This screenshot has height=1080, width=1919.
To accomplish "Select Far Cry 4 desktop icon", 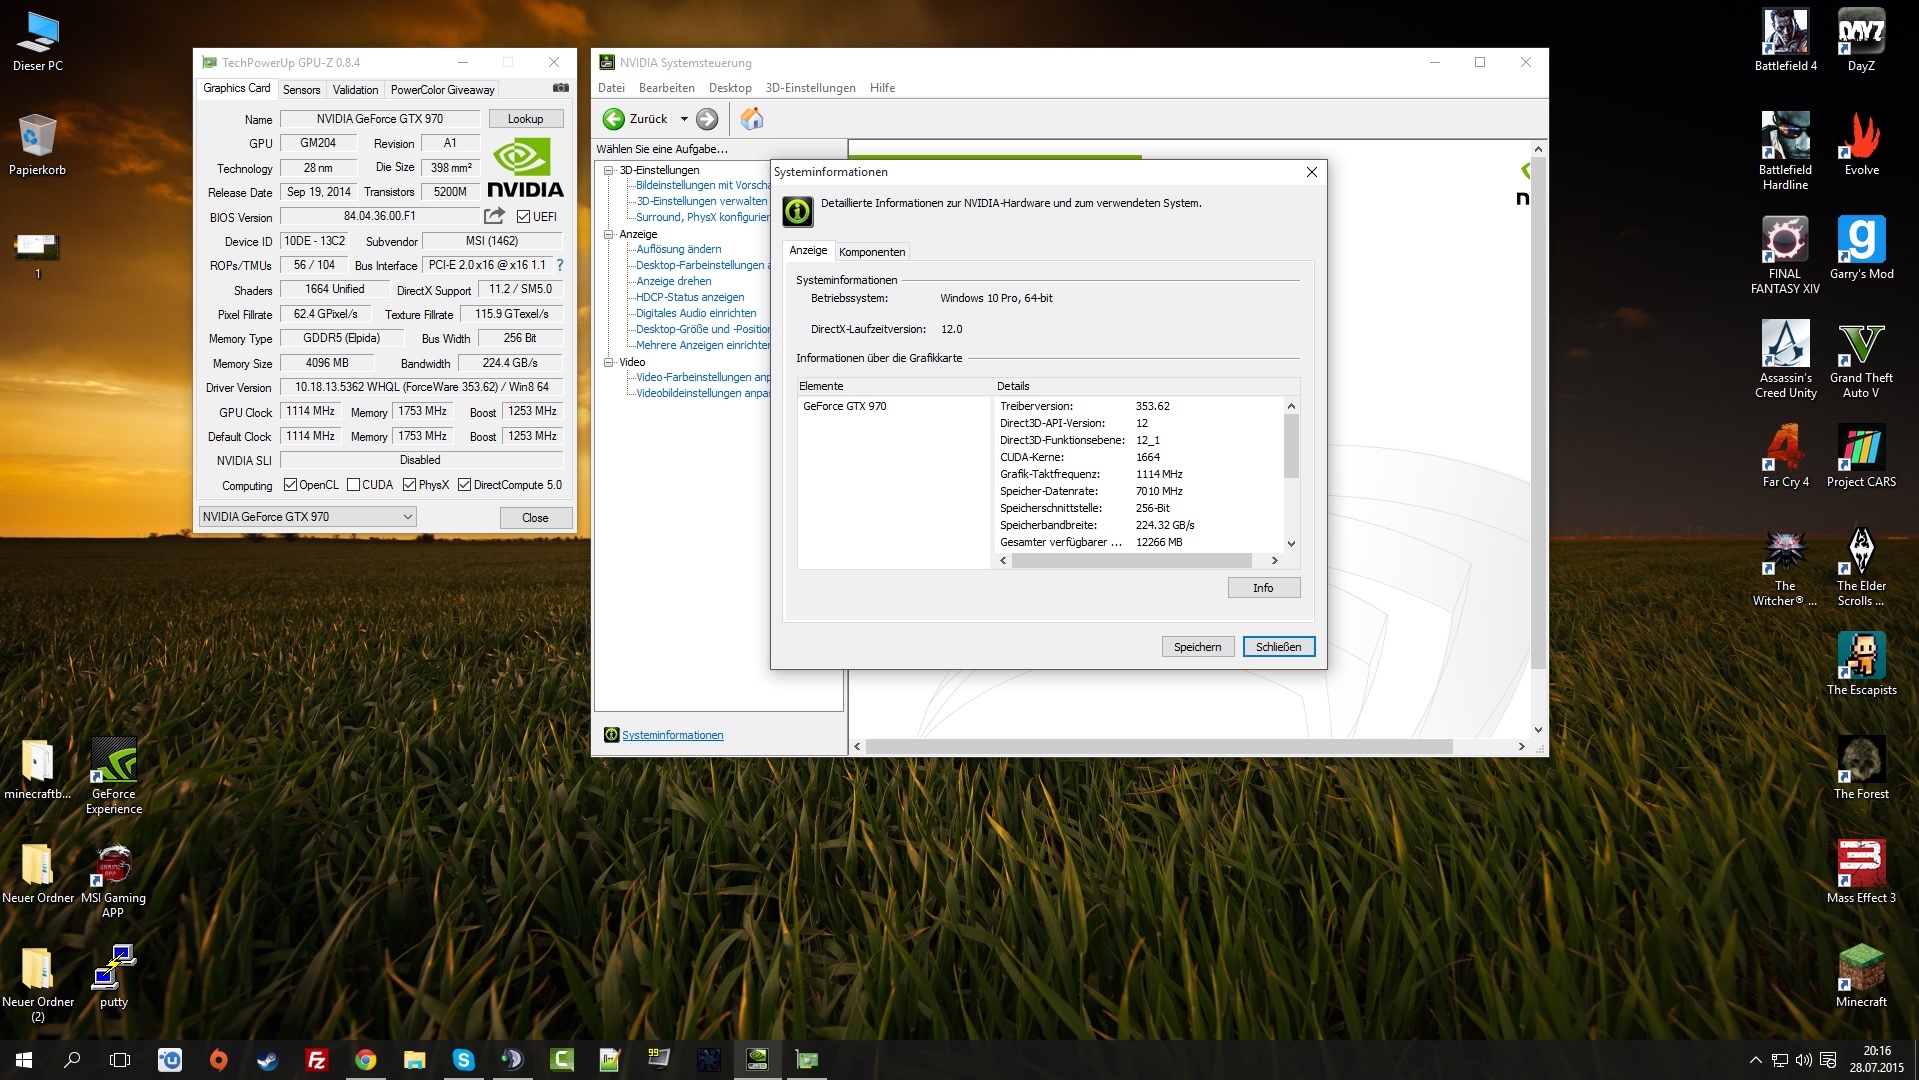I will pos(1786,456).
